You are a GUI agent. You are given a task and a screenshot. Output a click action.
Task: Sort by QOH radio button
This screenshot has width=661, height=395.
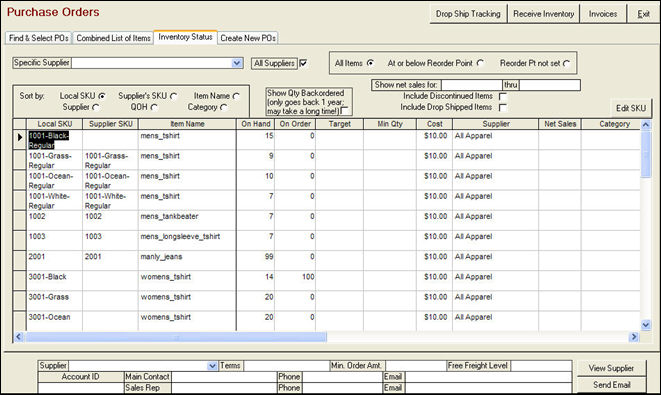(154, 107)
